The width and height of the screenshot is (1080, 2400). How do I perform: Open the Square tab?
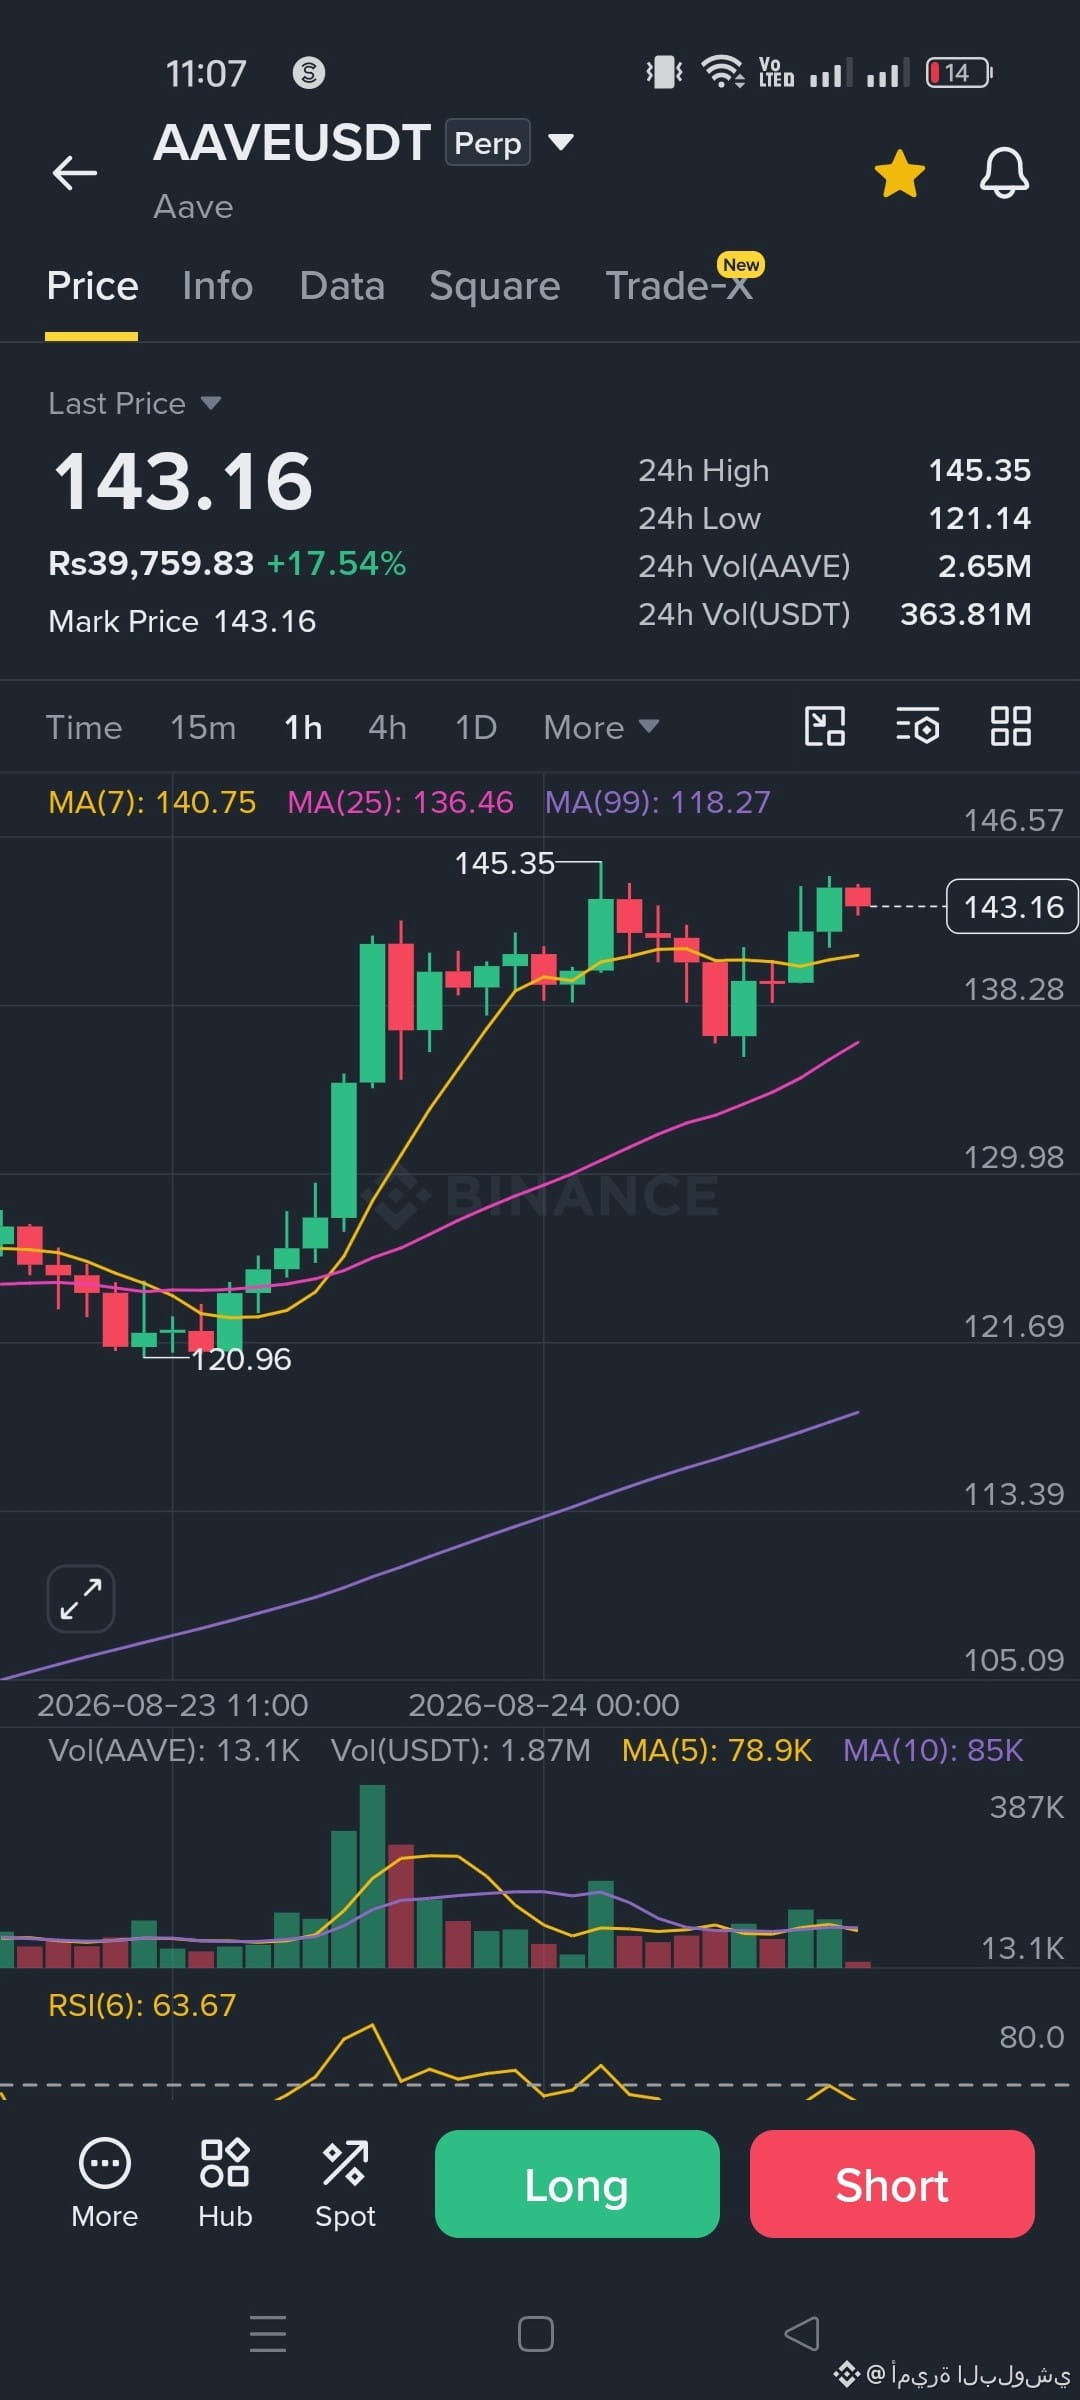494,287
